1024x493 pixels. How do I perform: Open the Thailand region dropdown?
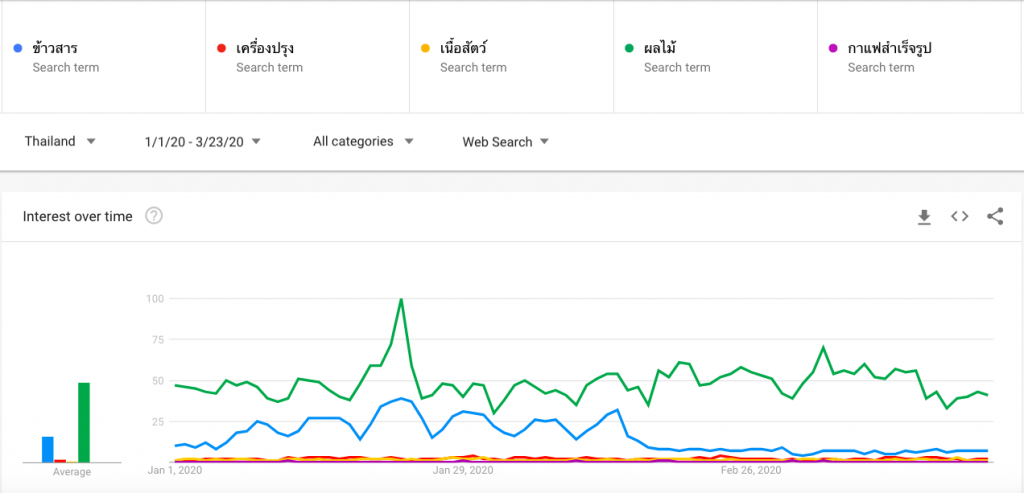coord(60,141)
